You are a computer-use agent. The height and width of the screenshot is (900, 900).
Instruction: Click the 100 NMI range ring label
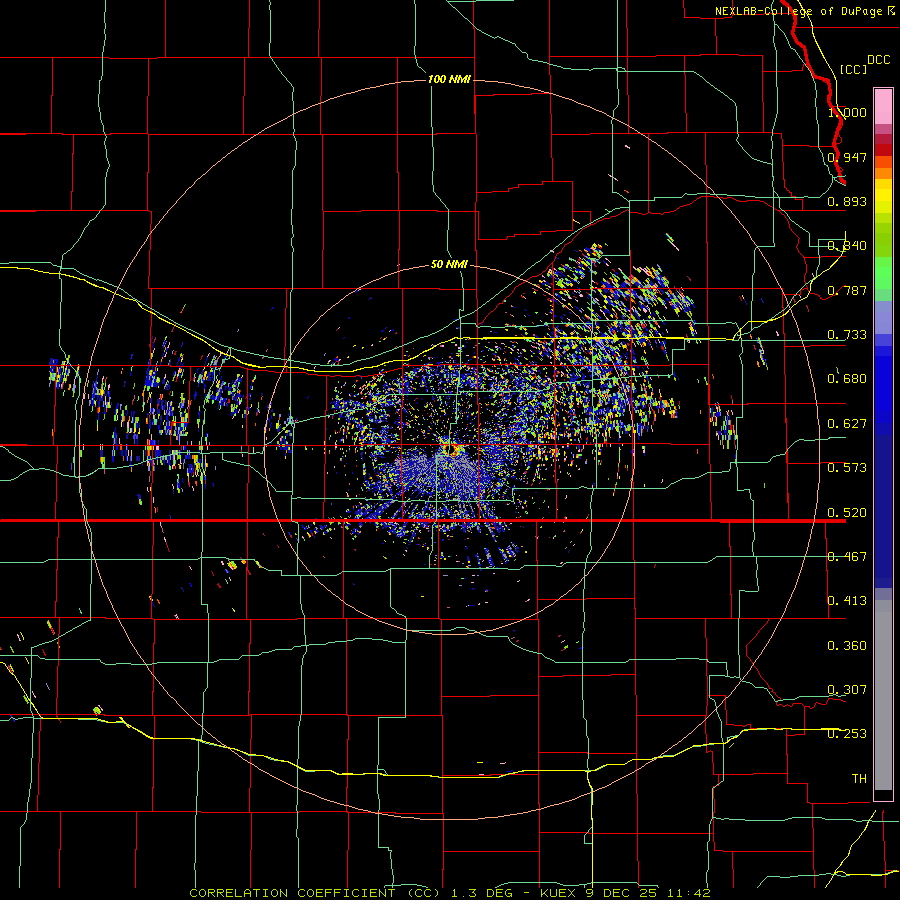pyautogui.click(x=449, y=79)
